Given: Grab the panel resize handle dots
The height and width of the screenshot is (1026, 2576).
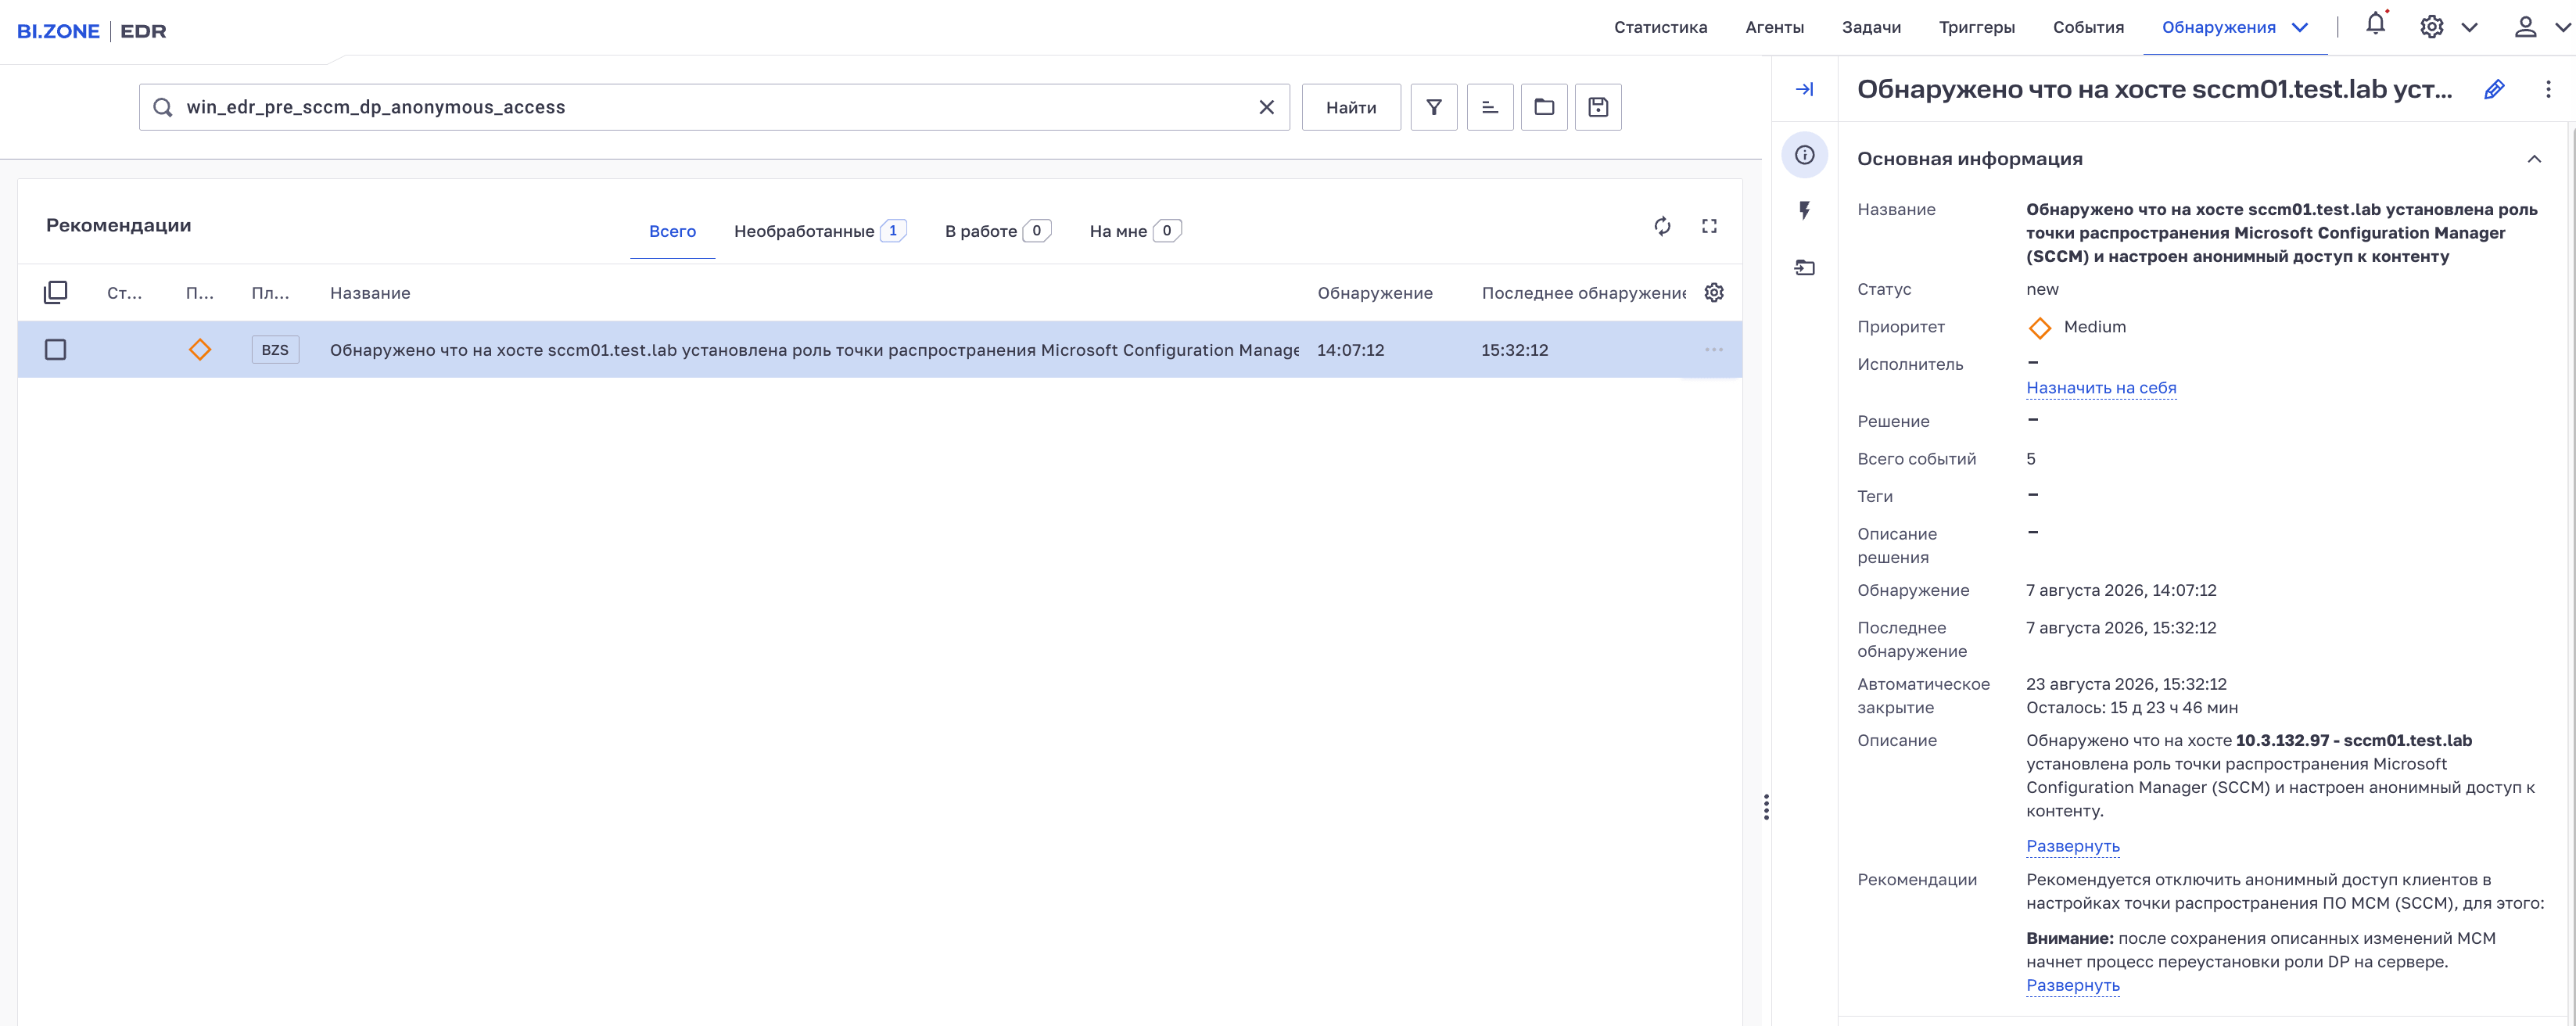Looking at the screenshot, I should click(x=1766, y=807).
